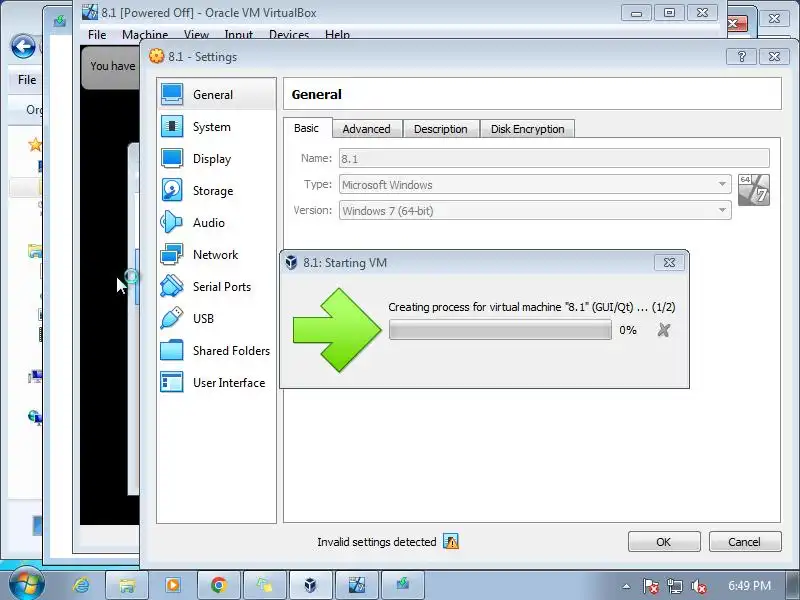Switch to the rightmost taskbar app icon

point(403,585)
